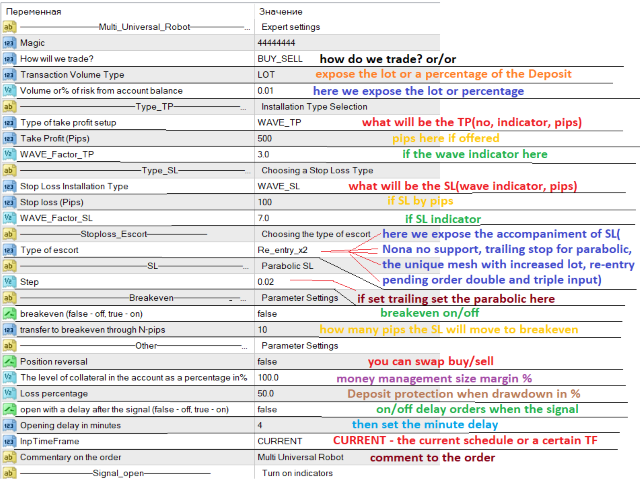The image size is (640, 480).
Task: Select the 'InpTimeFrame' variable name
Action: 50,441
